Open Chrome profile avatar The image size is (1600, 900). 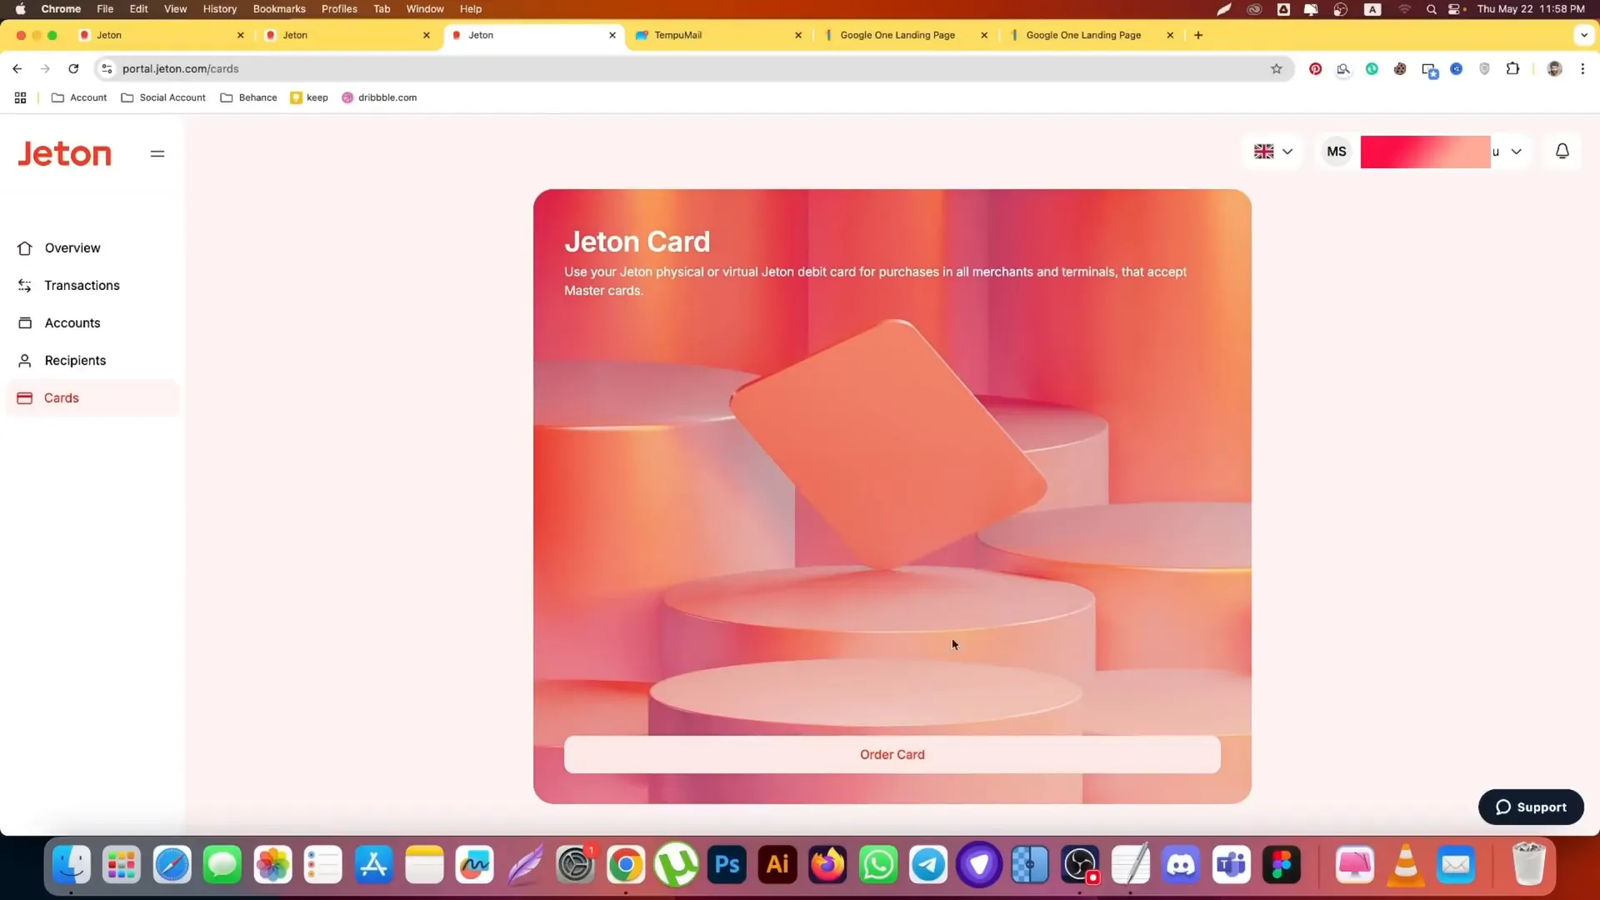click(x=1554, y=69)
